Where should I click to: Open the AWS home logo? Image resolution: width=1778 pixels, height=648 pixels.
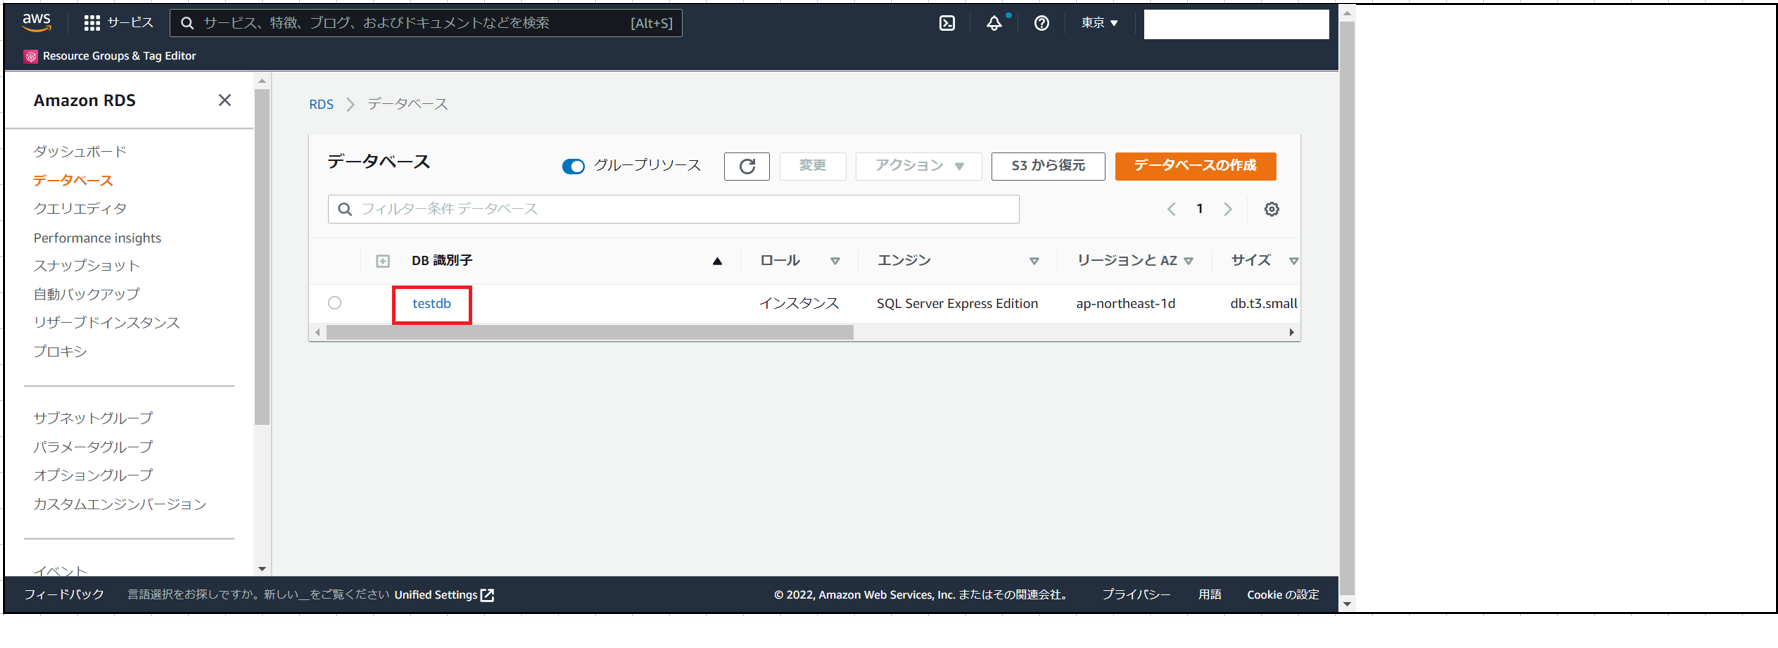pos(37,22)
